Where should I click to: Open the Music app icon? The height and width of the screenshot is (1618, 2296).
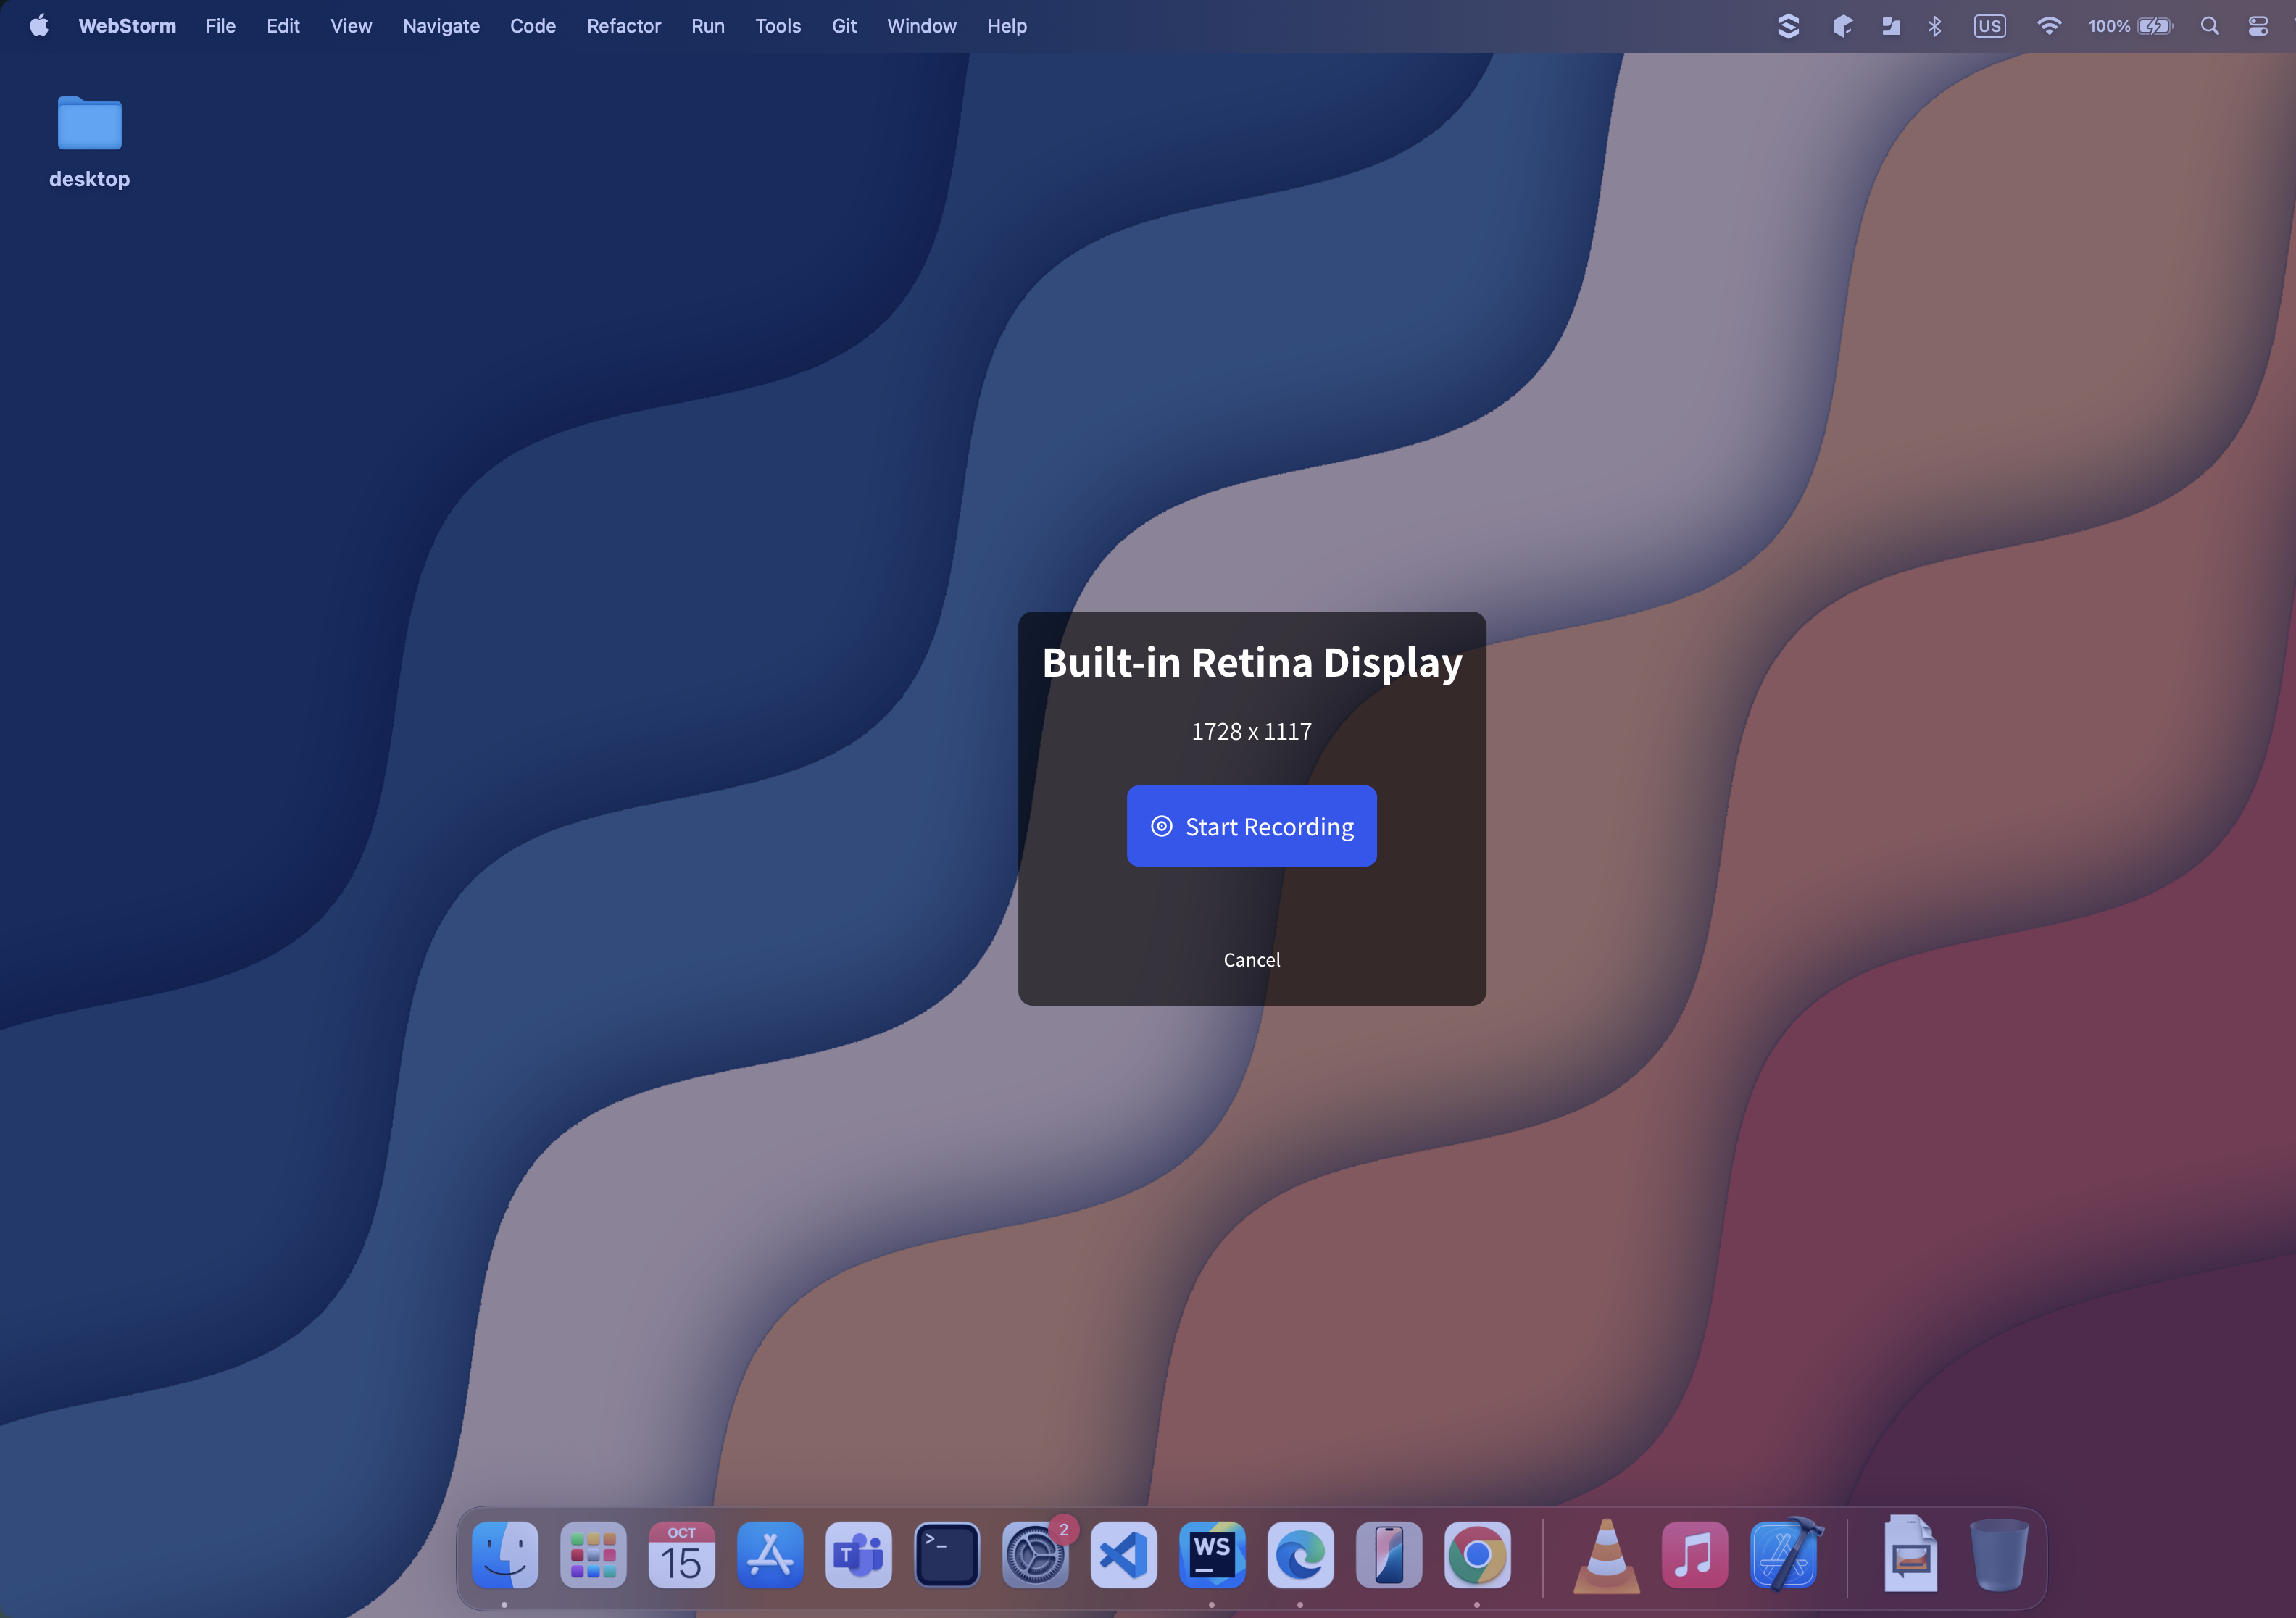click(1694, 1554)
